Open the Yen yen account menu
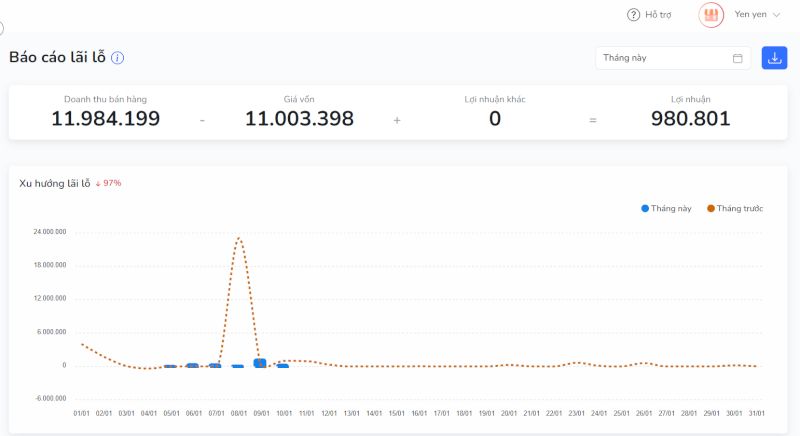The image size is (800, 436). click(x=749, y=15)
